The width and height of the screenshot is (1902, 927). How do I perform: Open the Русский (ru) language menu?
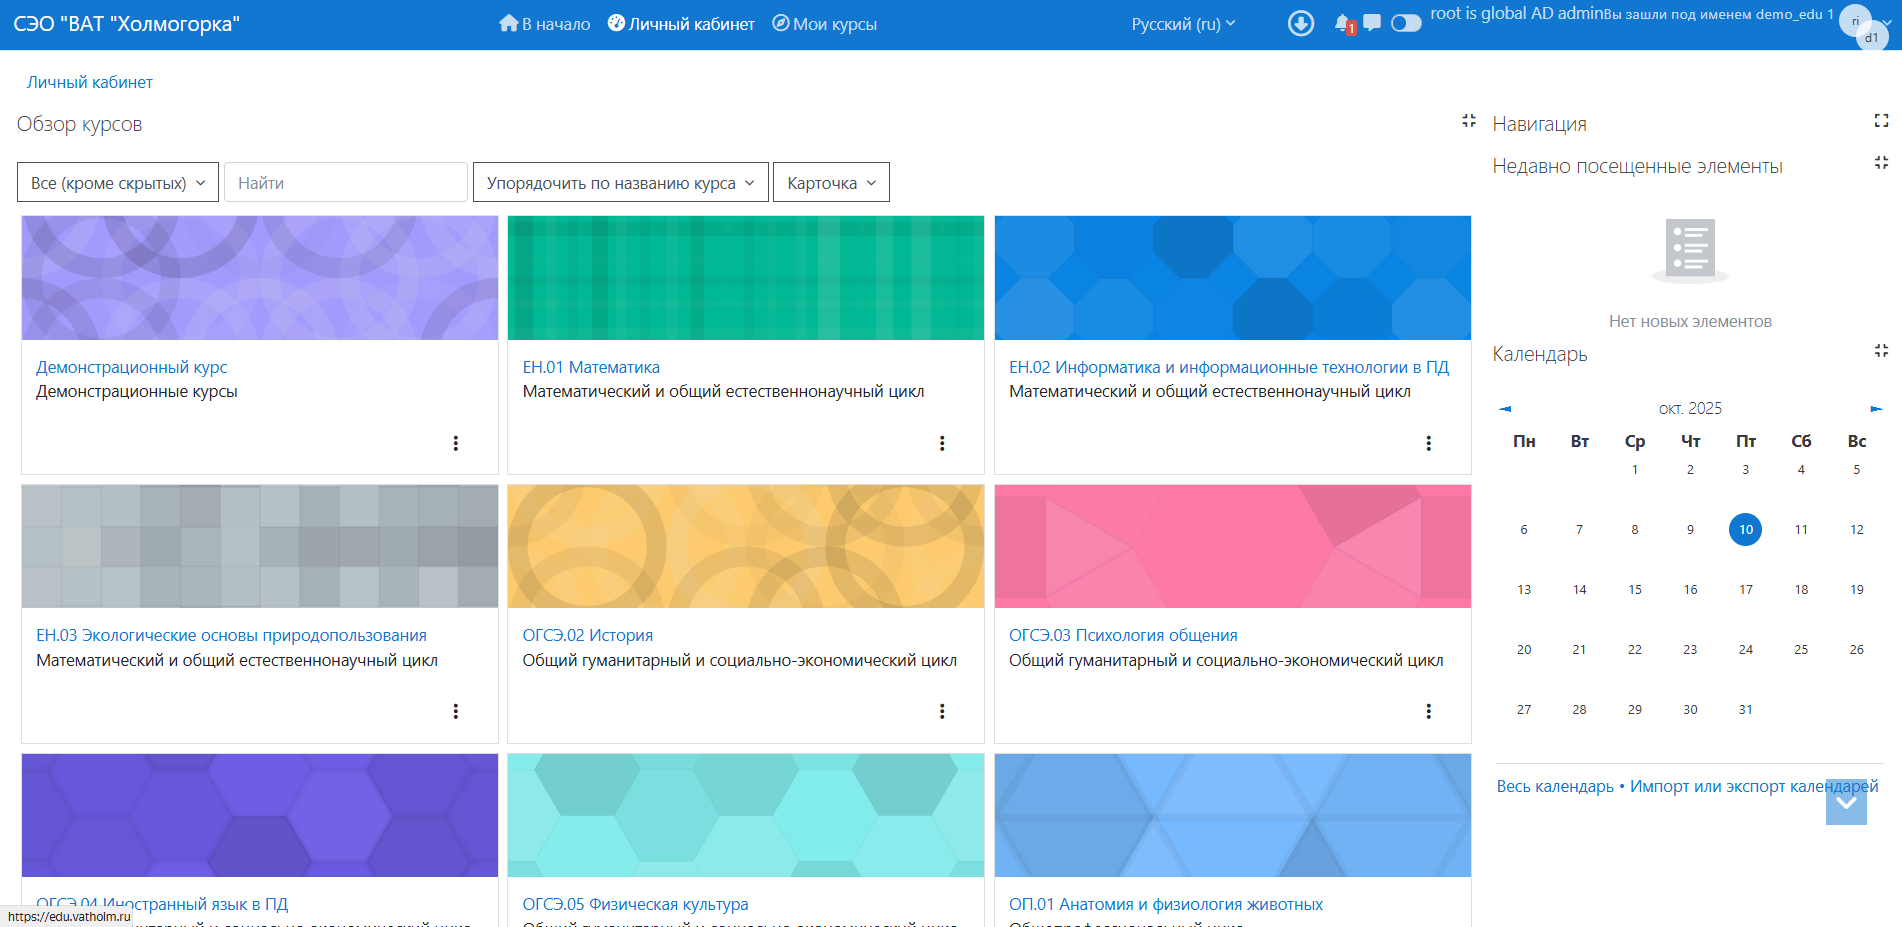pyautogui.click(x=1183, y=24)
